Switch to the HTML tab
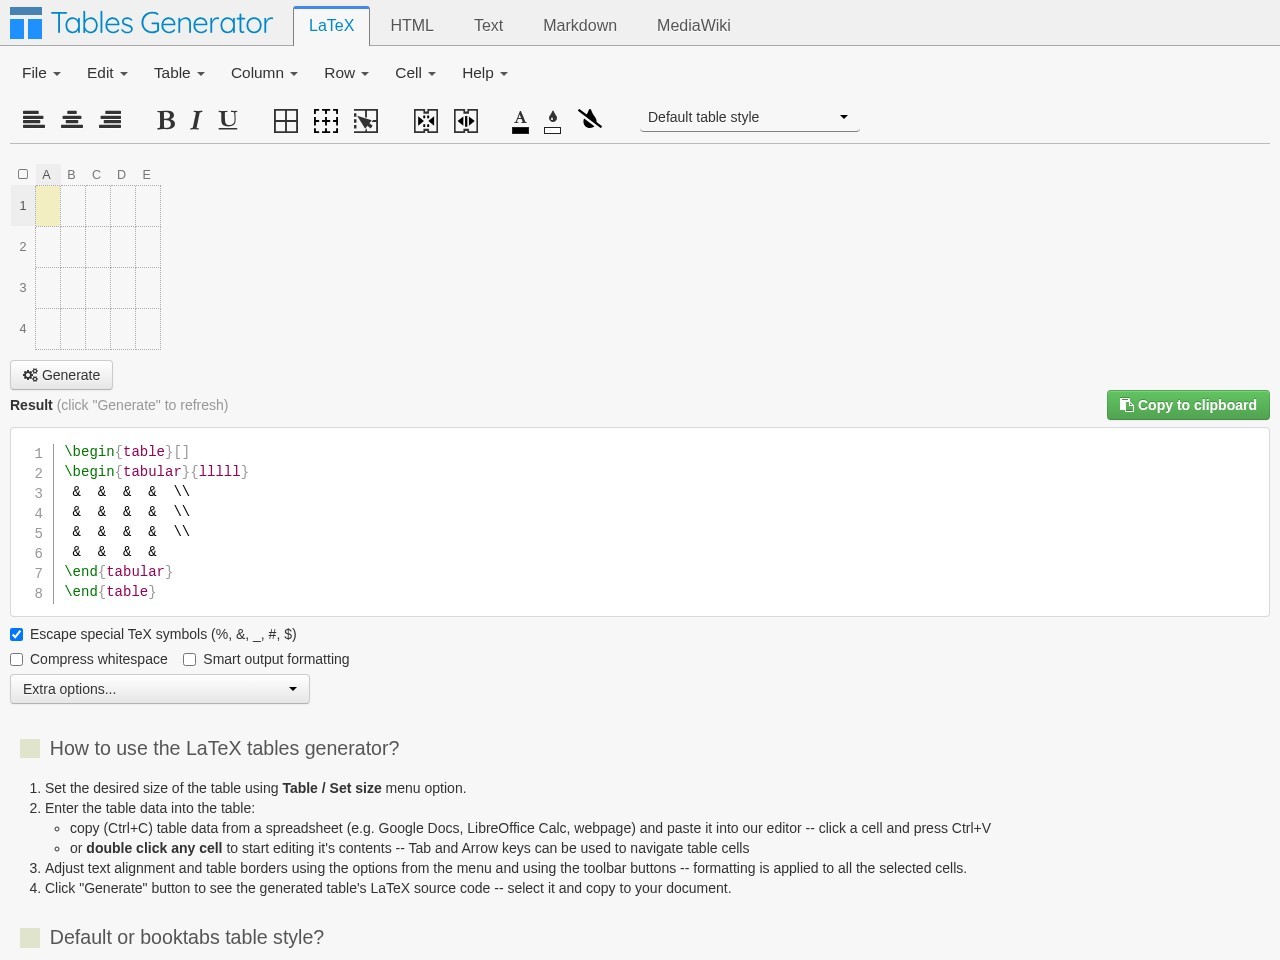 (412, 26)
